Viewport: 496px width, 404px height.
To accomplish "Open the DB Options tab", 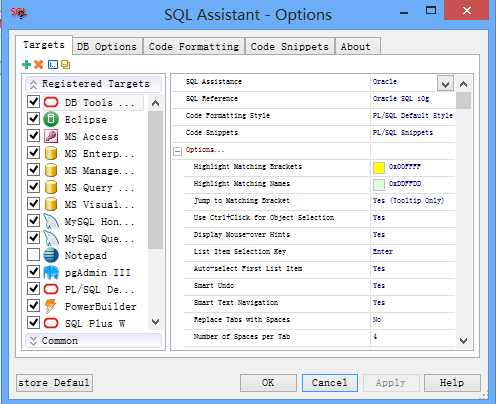I will coord(107,47).
